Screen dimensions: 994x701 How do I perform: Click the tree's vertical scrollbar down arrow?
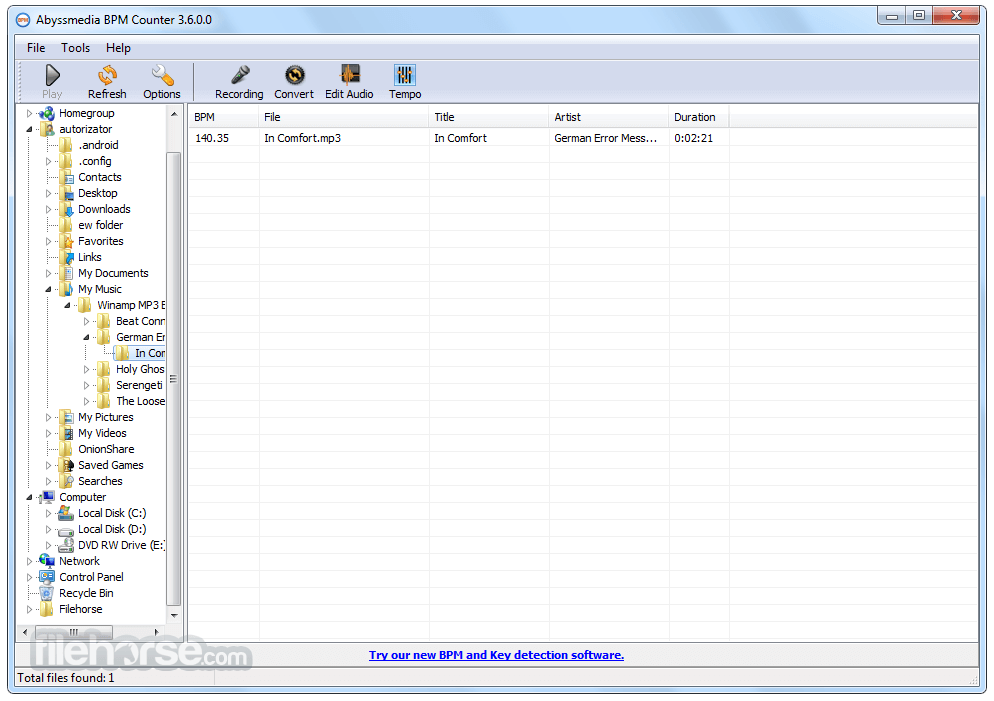(174, 616)
